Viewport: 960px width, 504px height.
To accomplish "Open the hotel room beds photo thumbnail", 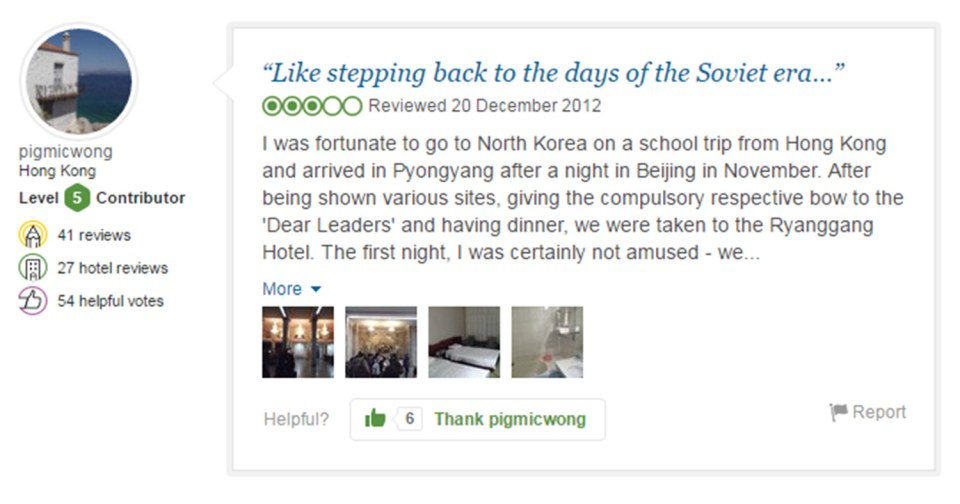I will coord(464,342).
